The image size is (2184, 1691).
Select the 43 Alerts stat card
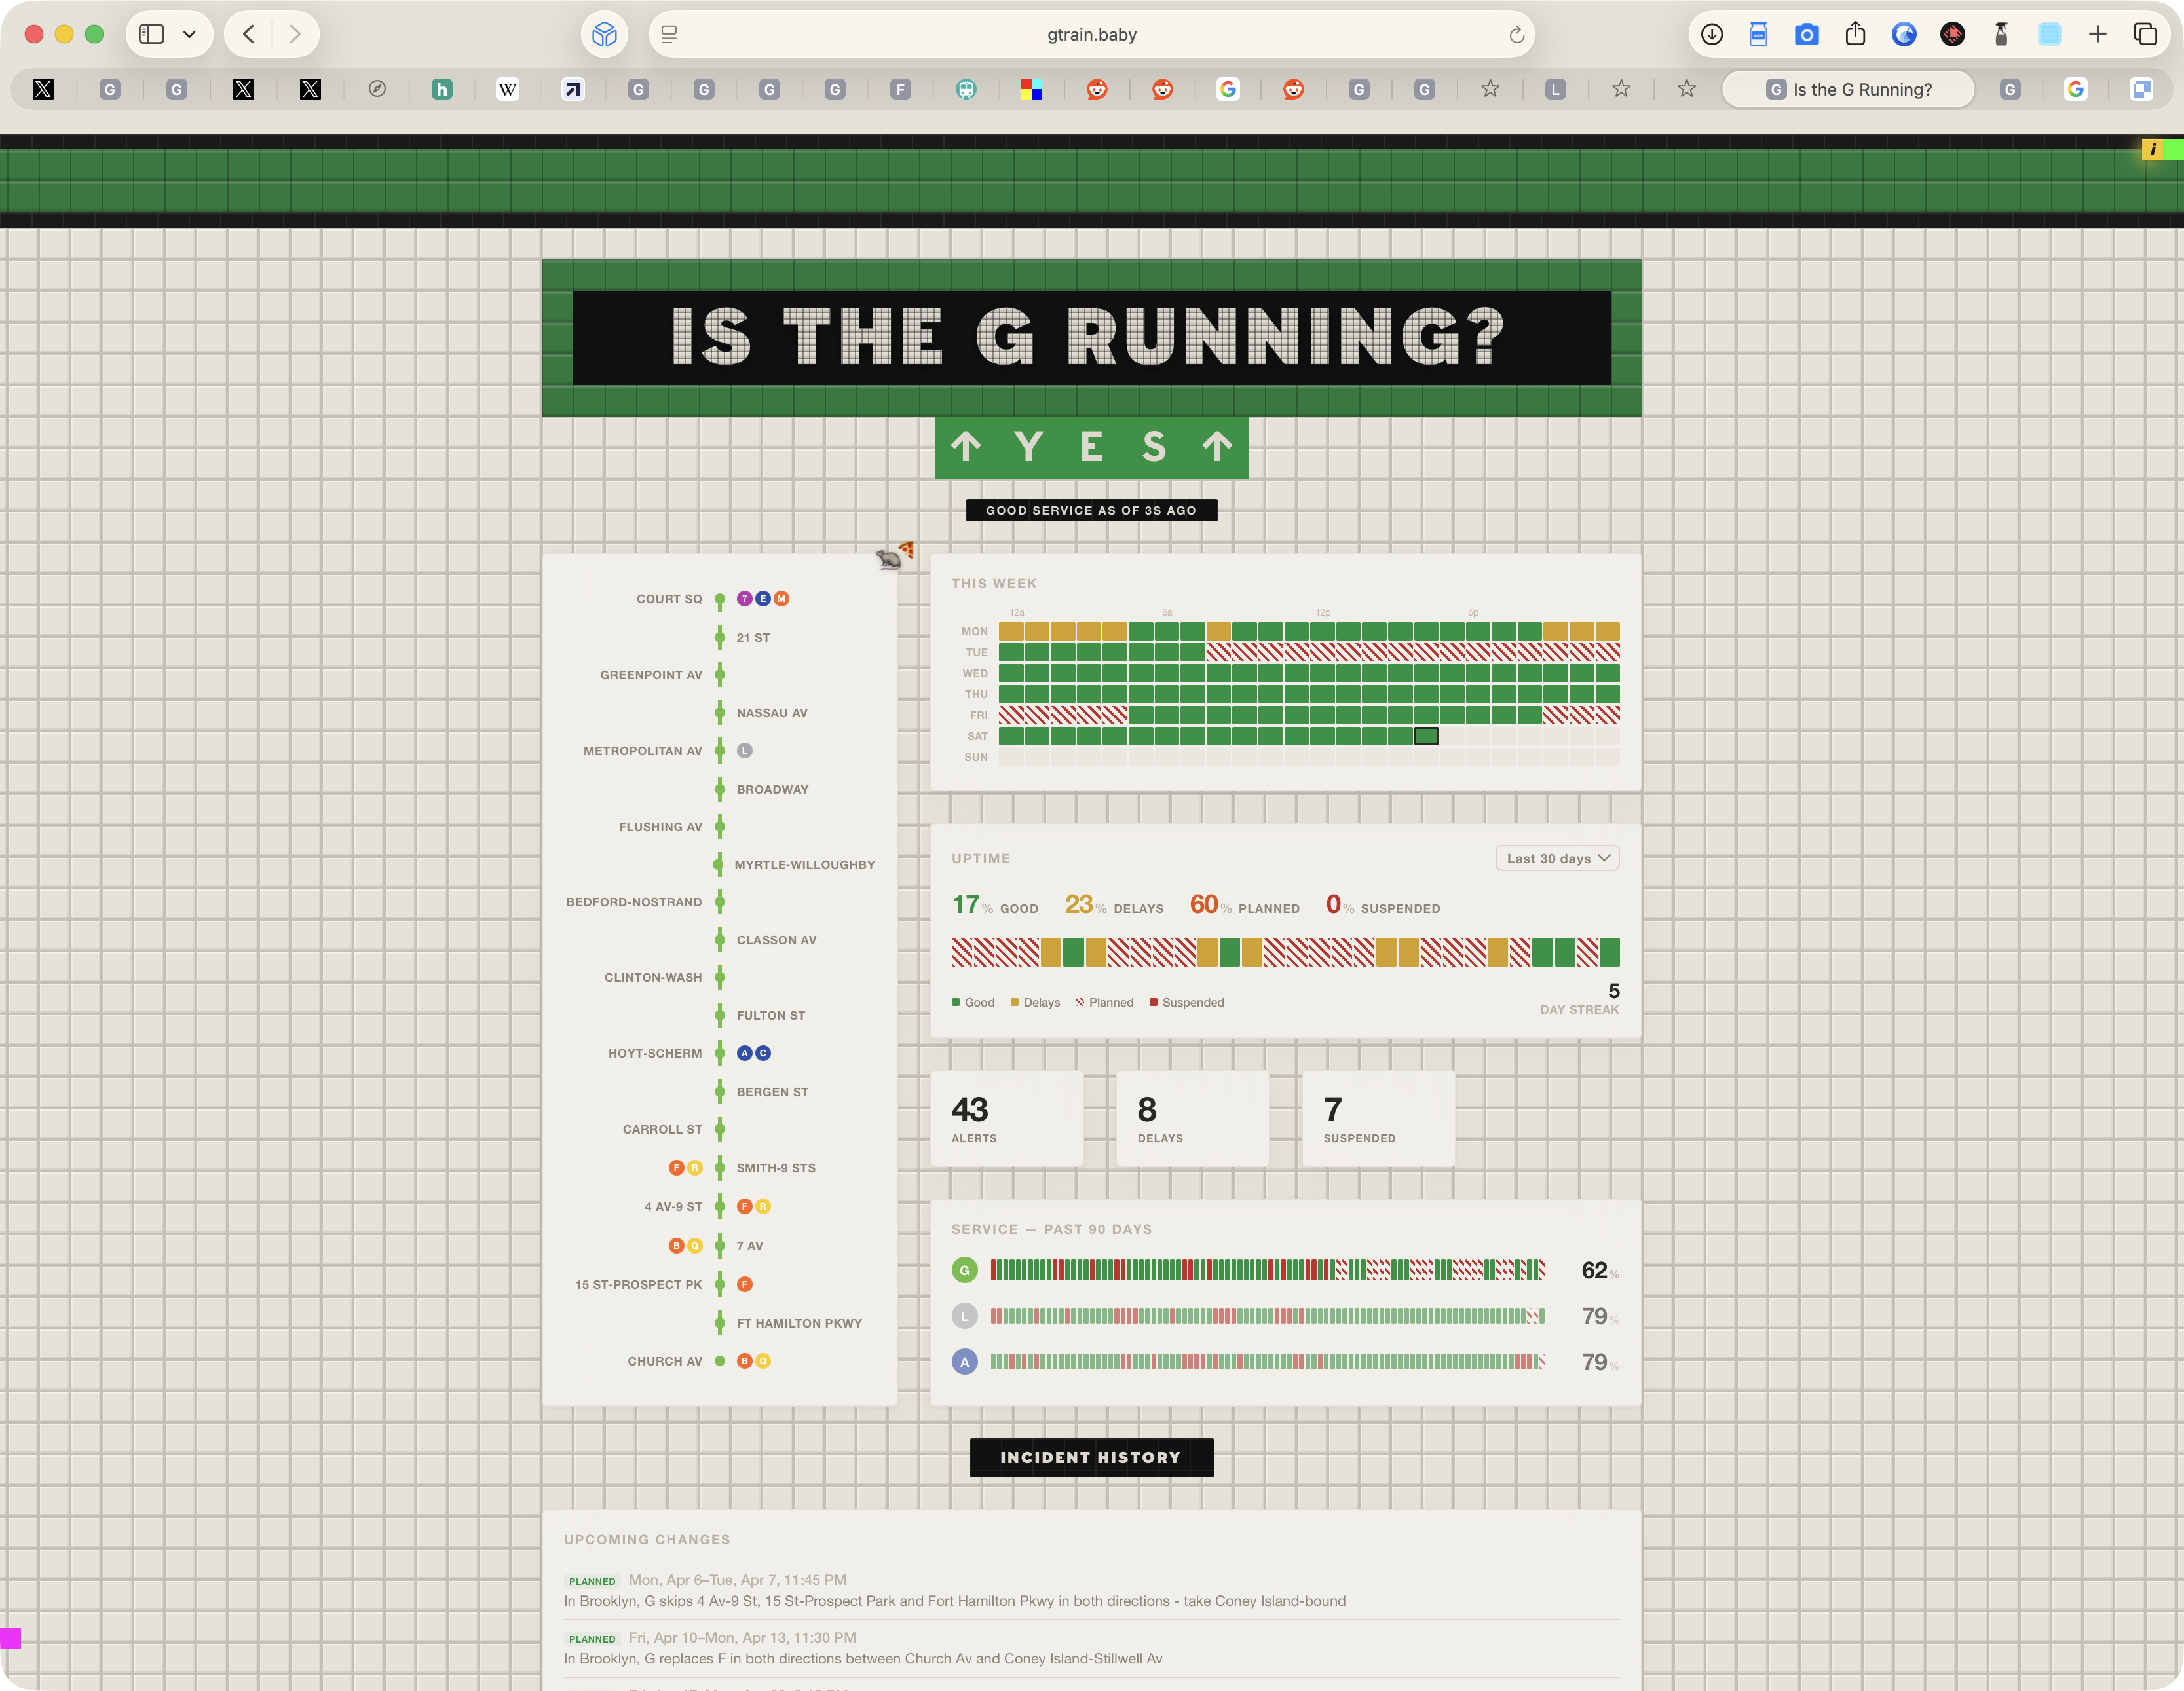tap(1006, 1118)
